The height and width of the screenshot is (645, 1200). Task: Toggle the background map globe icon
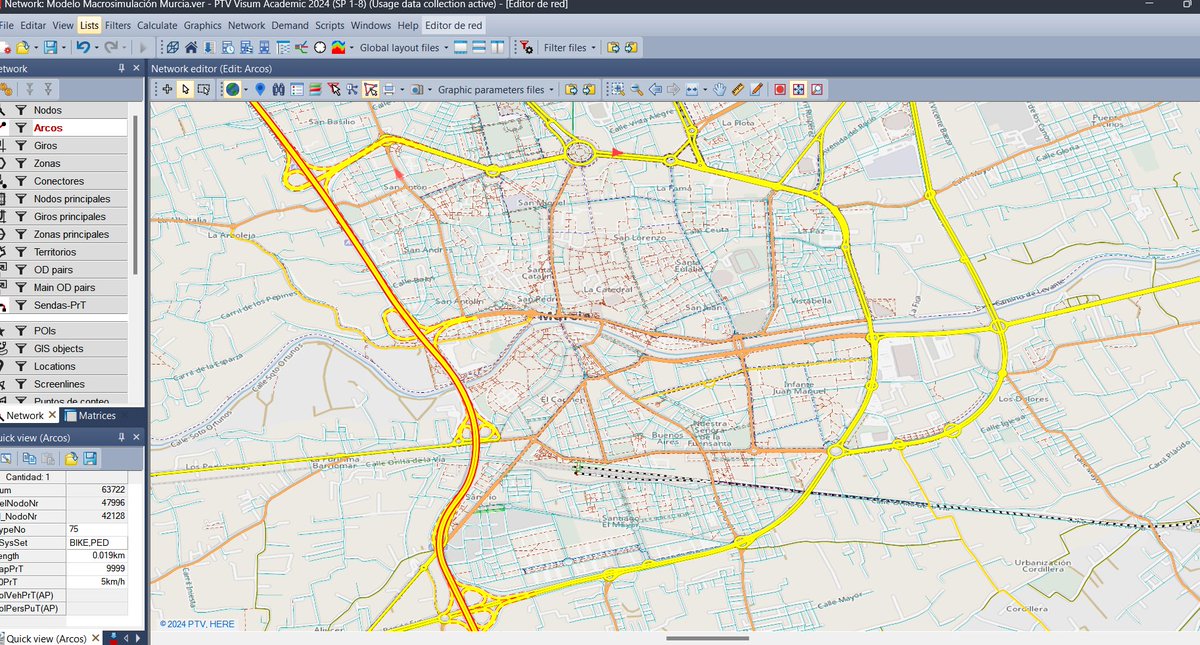[x=232, y=89]
